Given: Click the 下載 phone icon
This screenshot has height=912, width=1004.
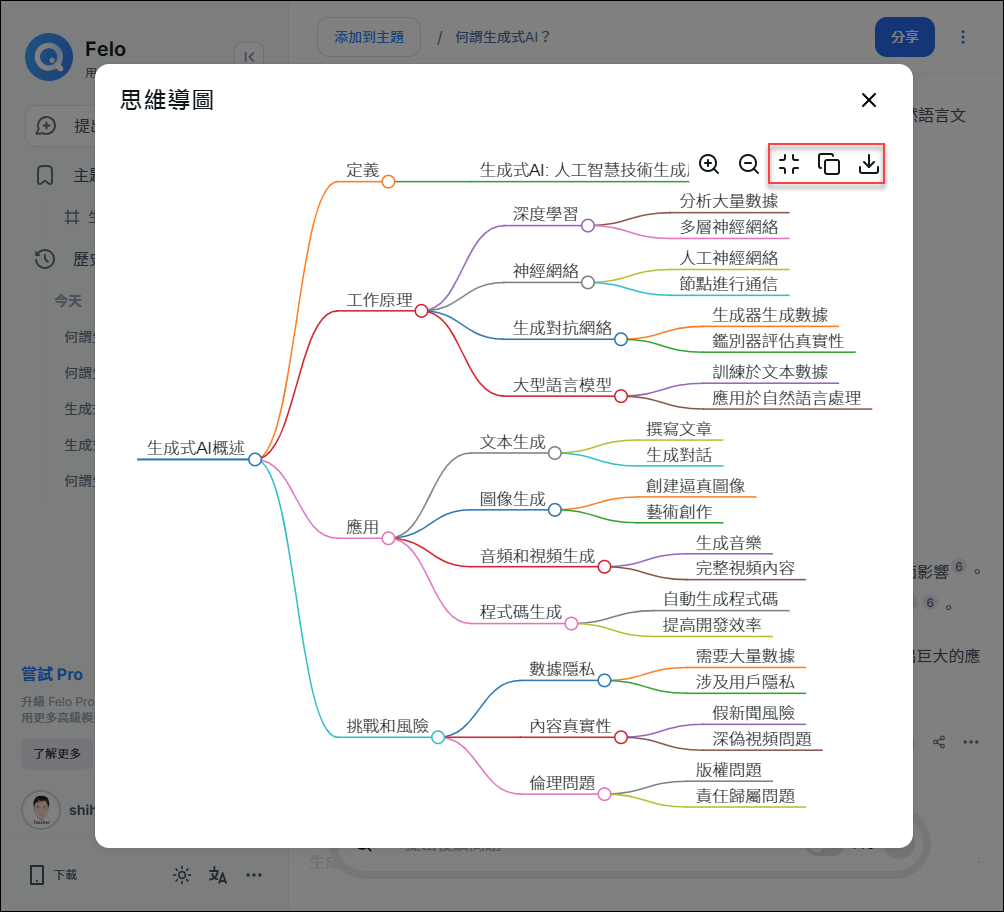Looking at the screenshot, I should 37,875.
